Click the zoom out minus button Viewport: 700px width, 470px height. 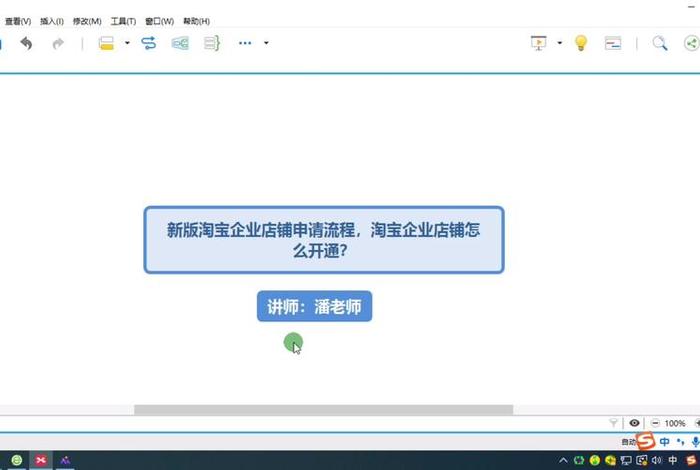pos(655,423)
